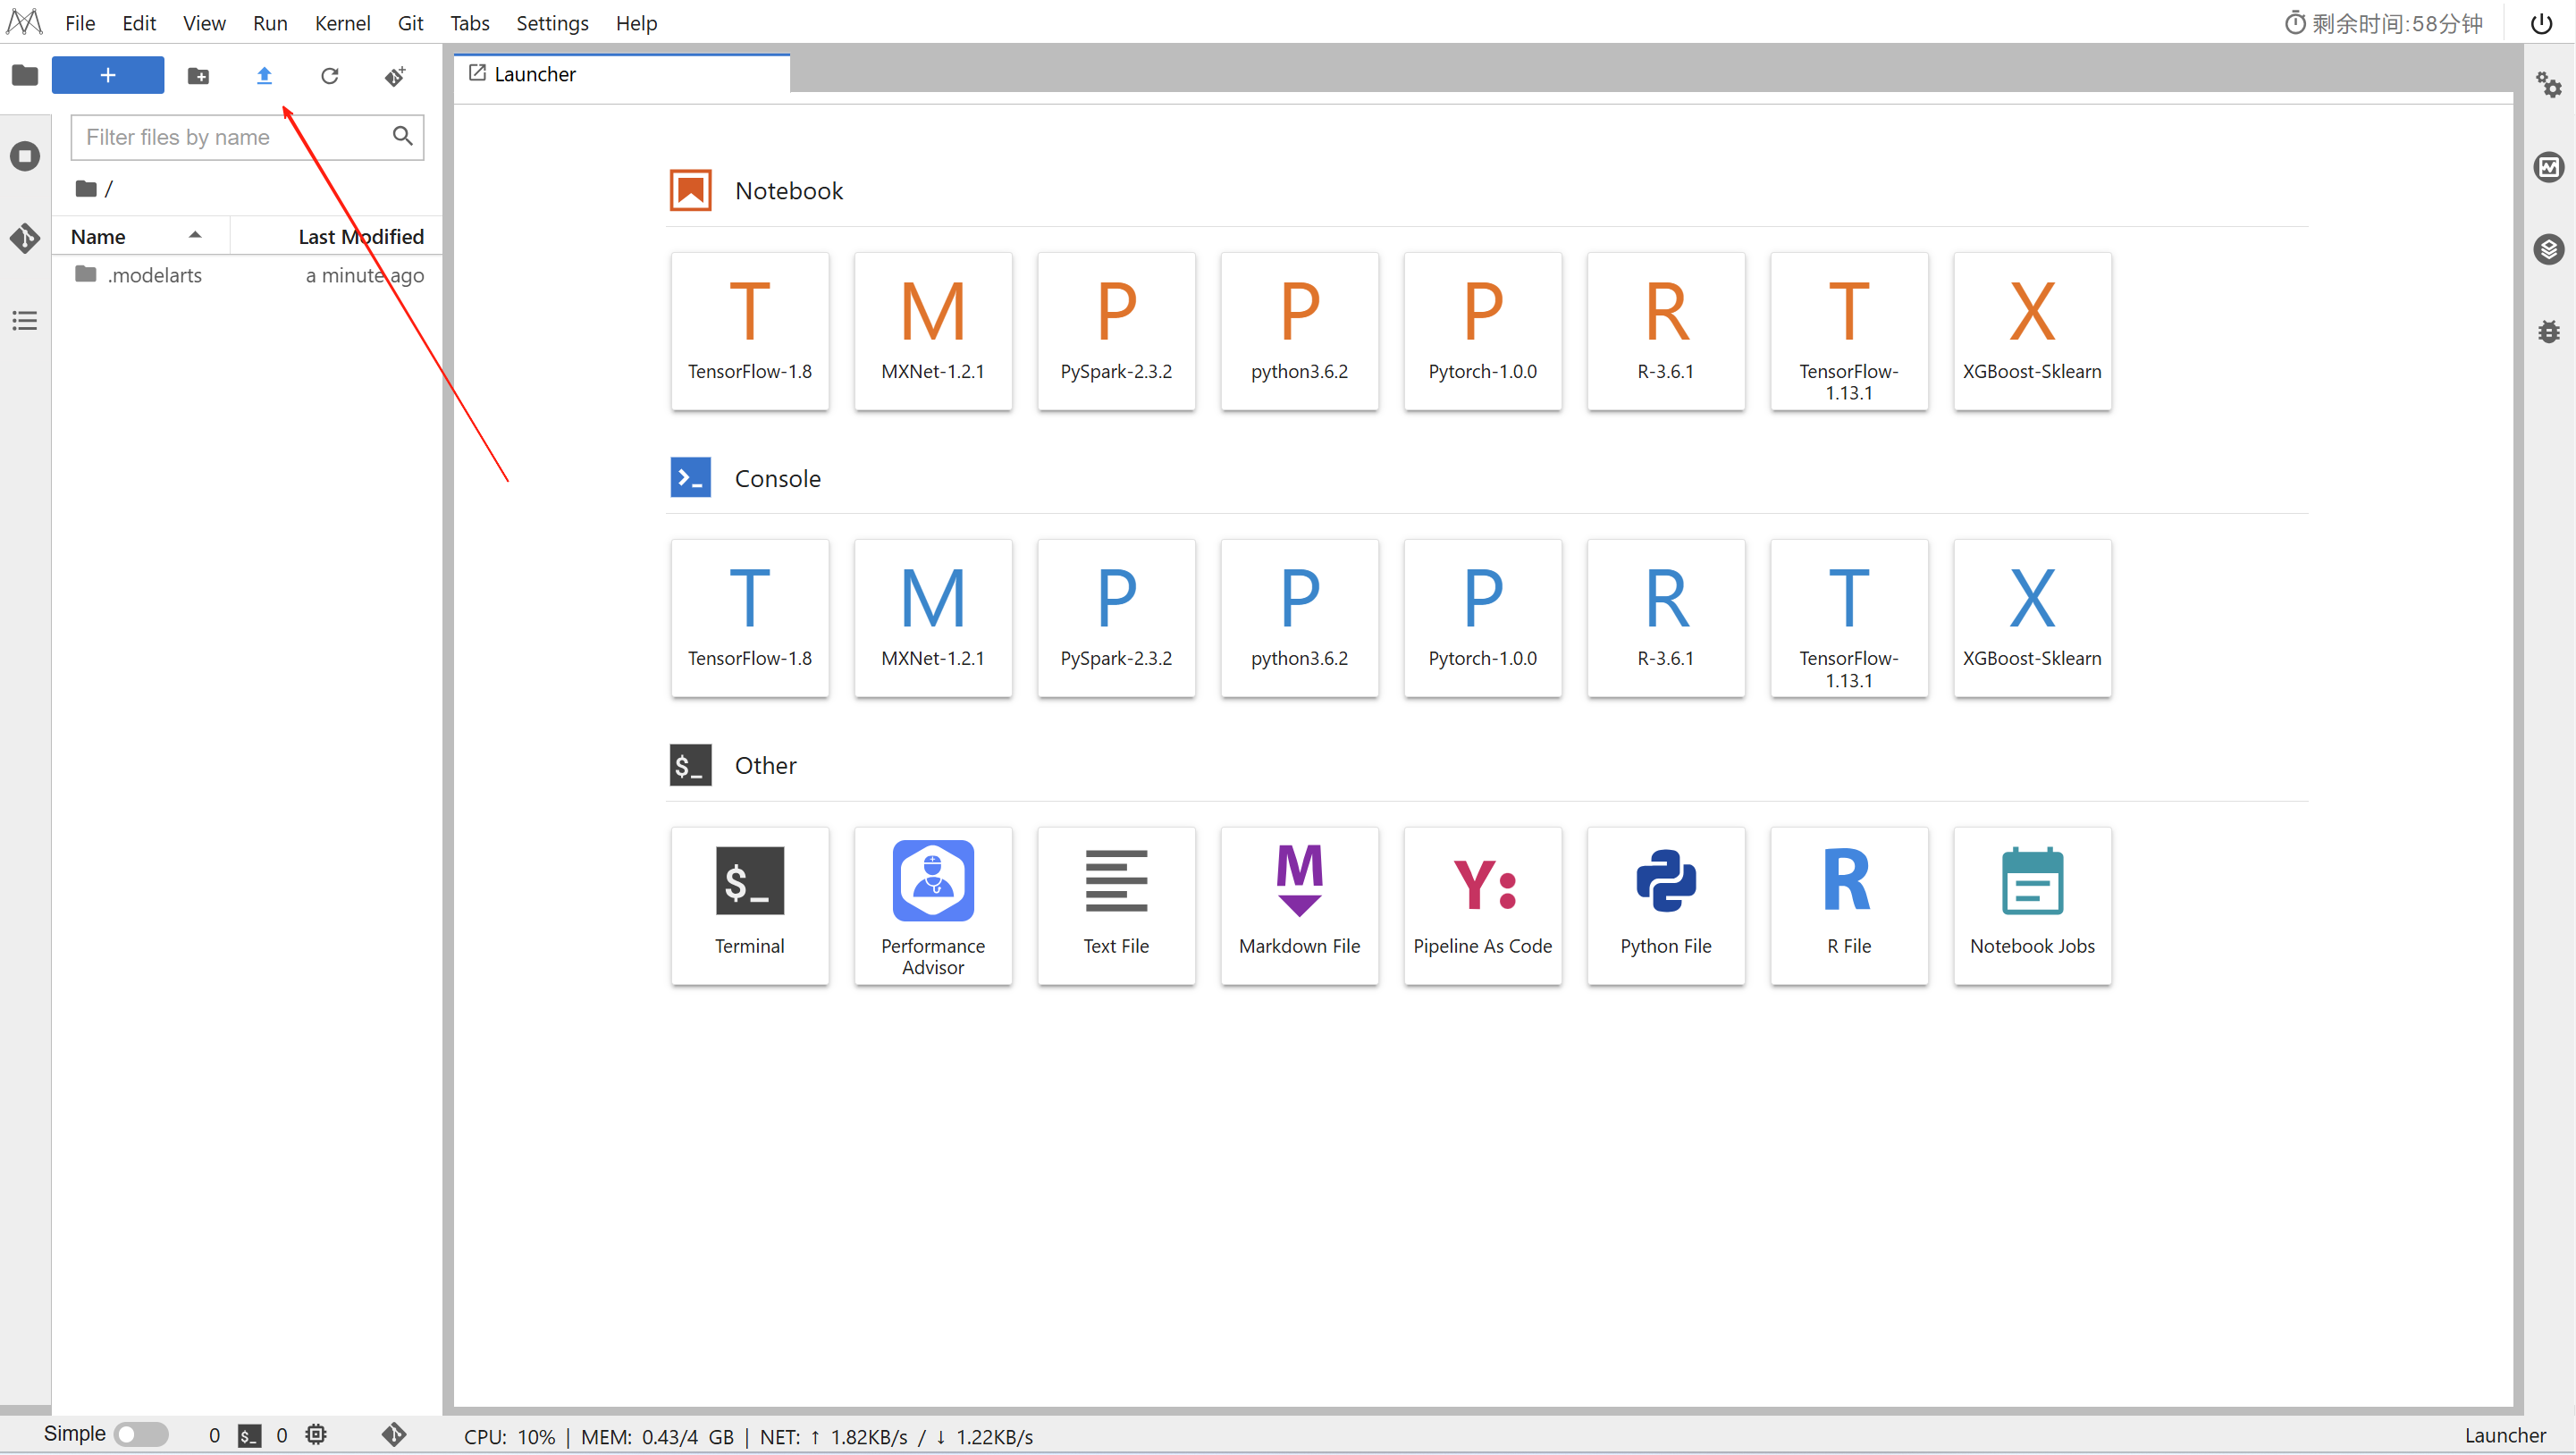Click the power shutdown icon at top right

click(2540, 23)
